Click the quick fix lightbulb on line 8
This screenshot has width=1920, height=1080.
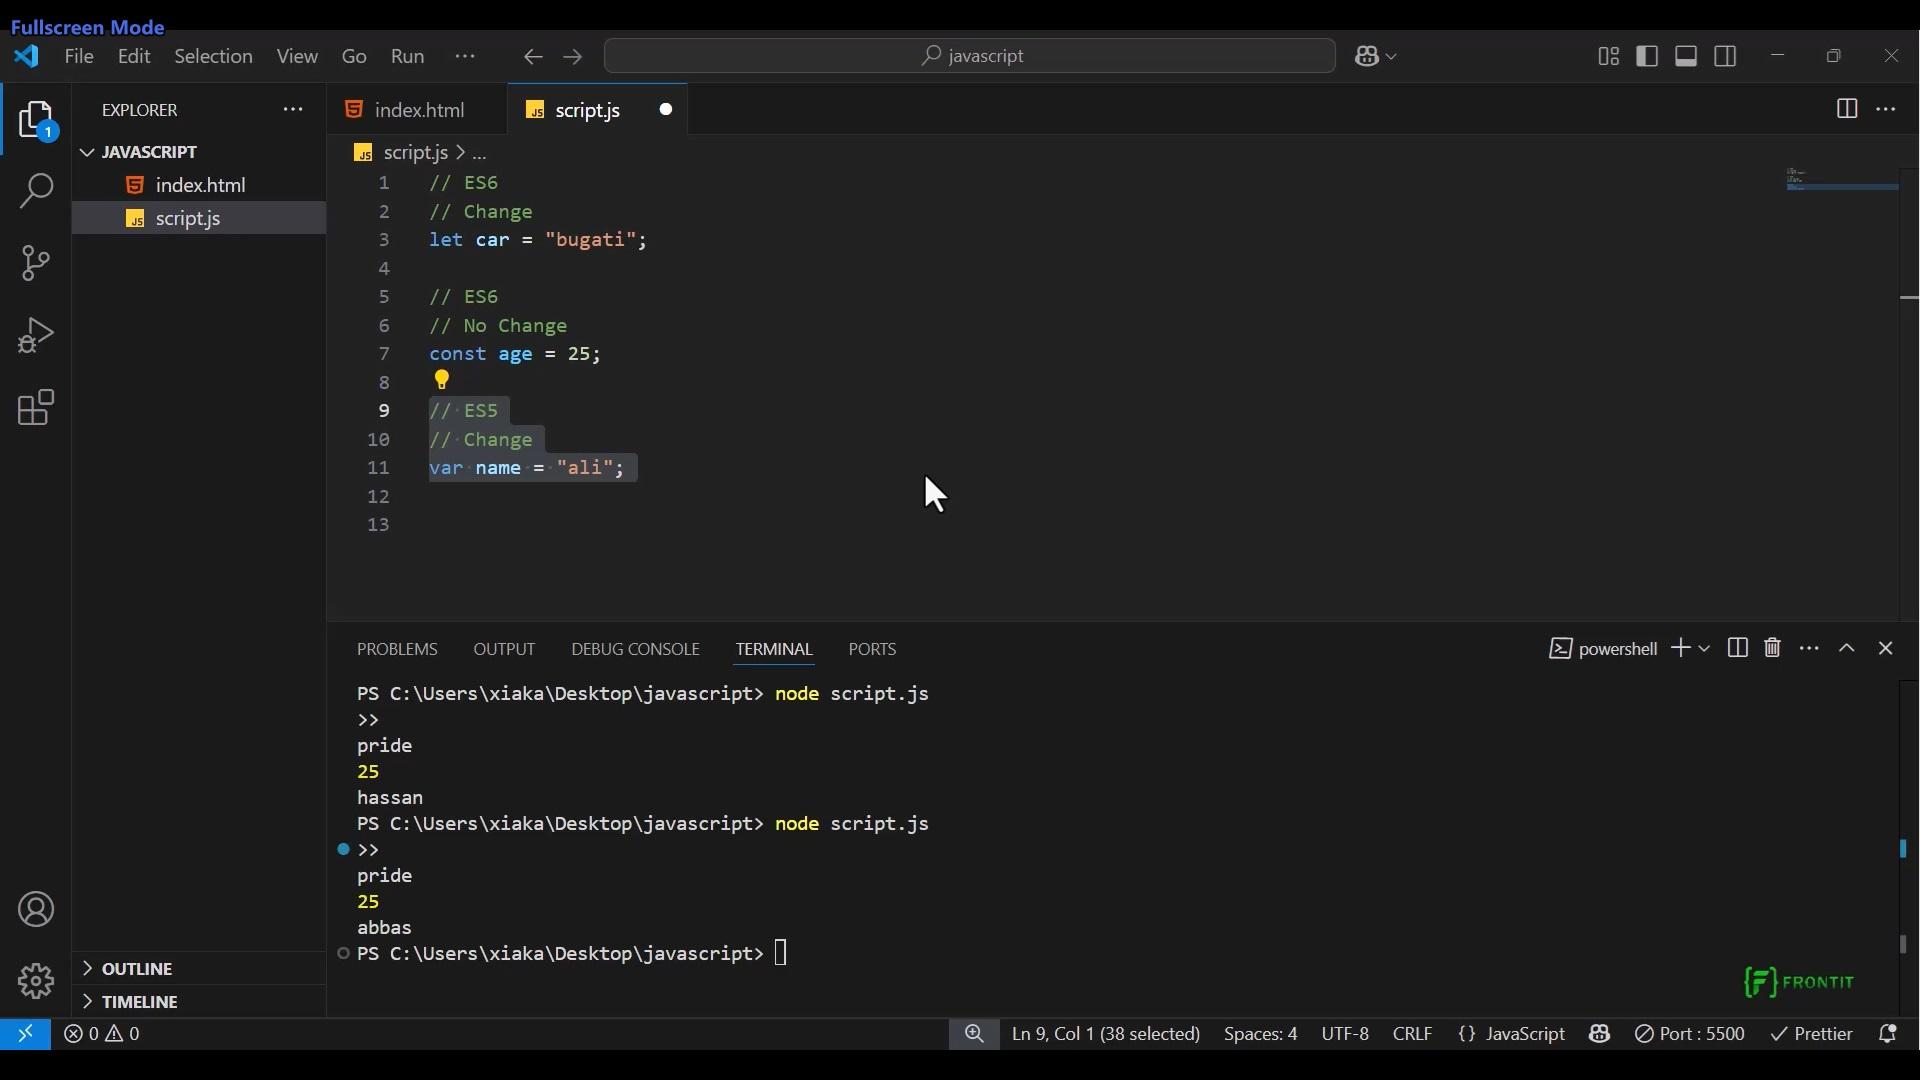pyautogui.click(x=441, y=380)
